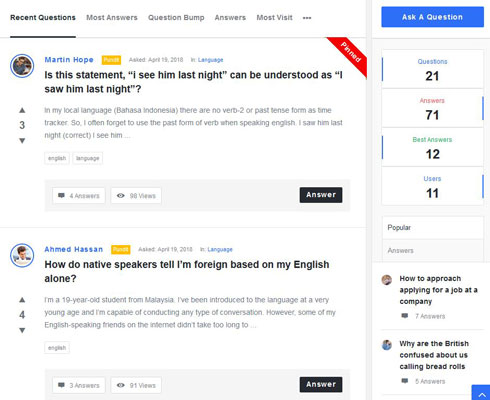Click the english tag under Ahmed's question
490x400 pixels.
[57, 348]
